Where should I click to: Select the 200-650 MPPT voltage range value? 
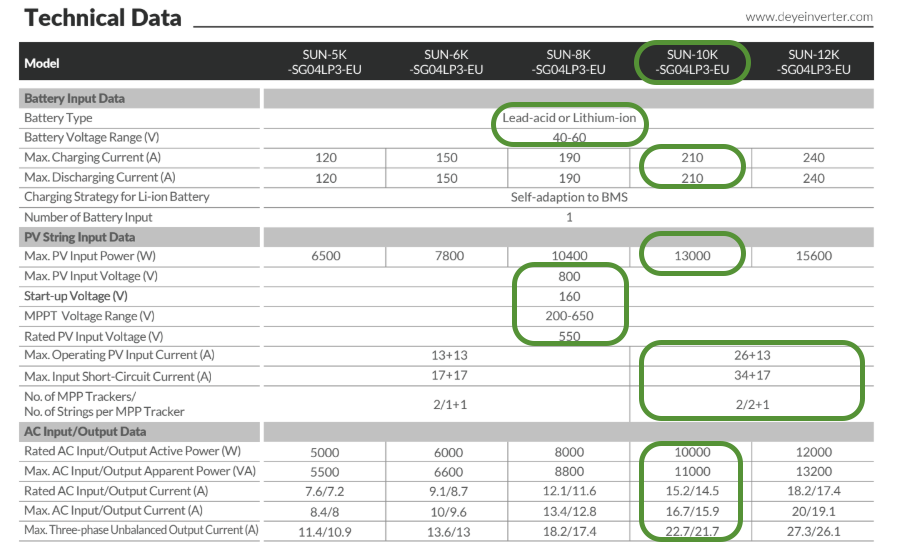tap(569, 316)
